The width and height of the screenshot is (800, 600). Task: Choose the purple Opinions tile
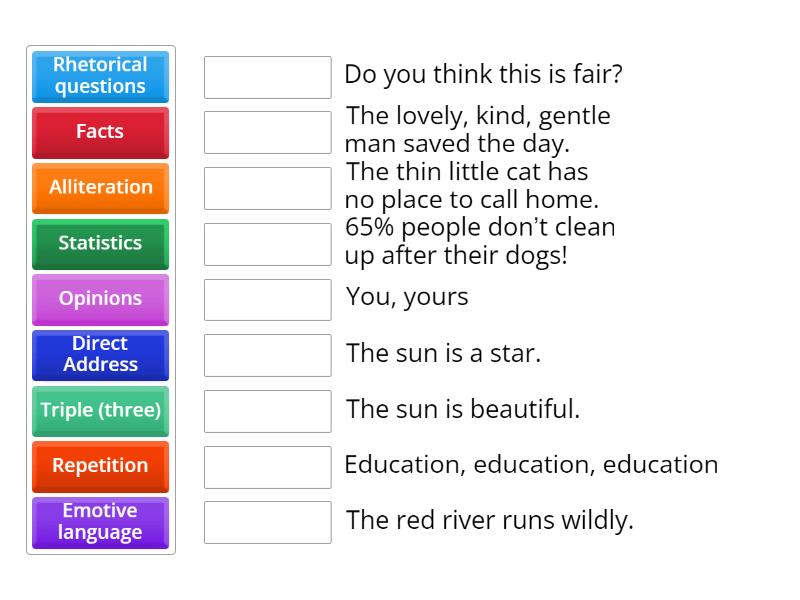[100, 299]
